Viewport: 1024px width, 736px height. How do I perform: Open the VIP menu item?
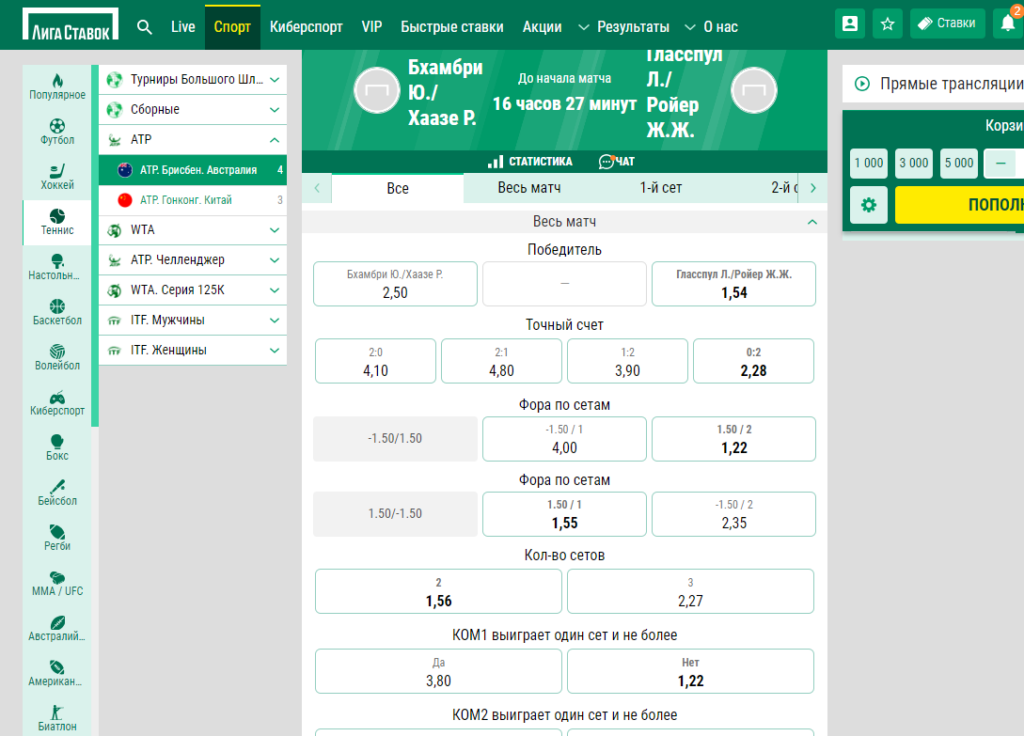(x=372, y=27)
